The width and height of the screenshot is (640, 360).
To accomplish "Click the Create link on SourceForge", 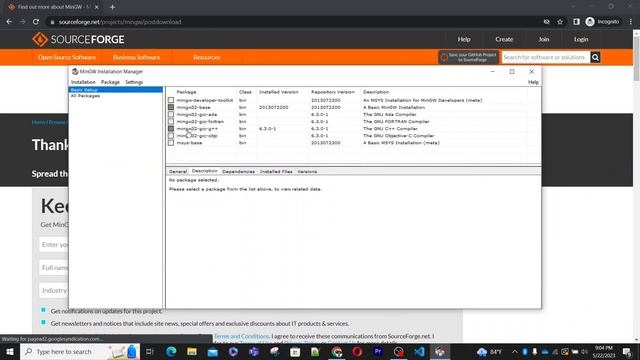I will tap(504, 40).
